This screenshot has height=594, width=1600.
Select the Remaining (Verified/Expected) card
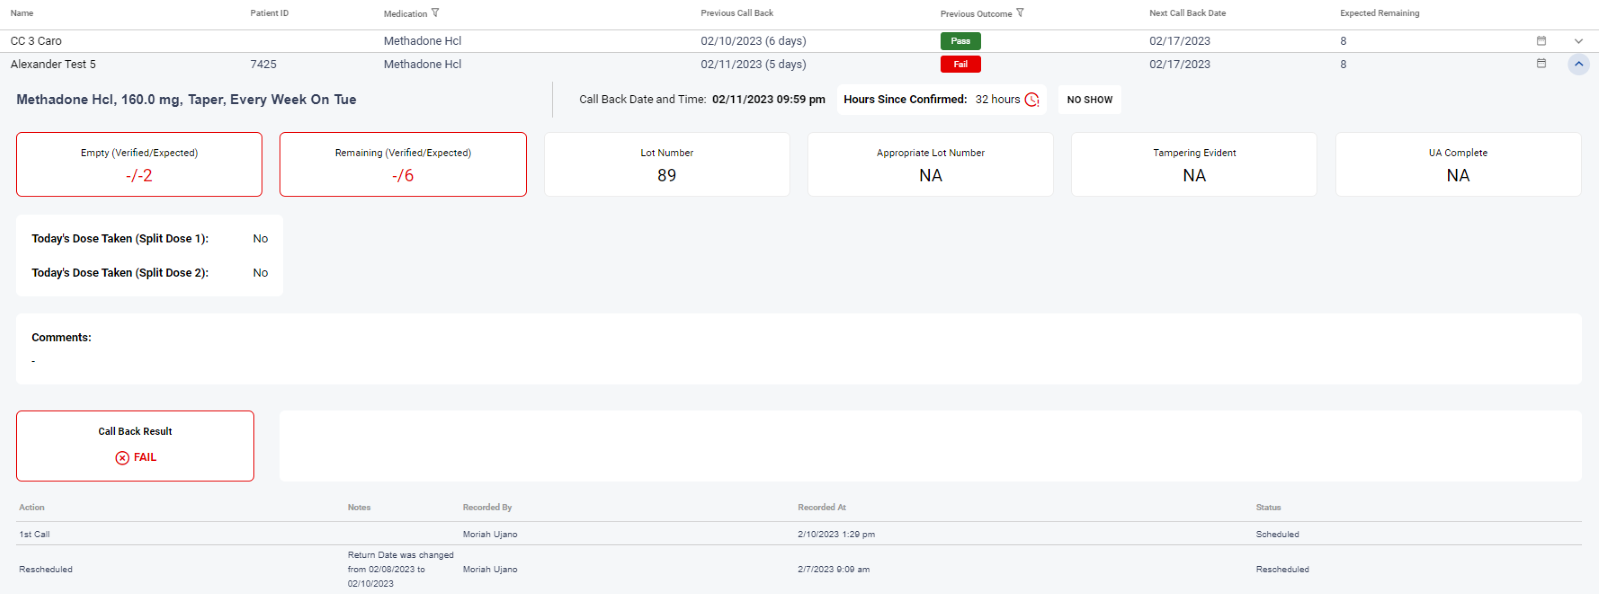[x=403, y=165]
